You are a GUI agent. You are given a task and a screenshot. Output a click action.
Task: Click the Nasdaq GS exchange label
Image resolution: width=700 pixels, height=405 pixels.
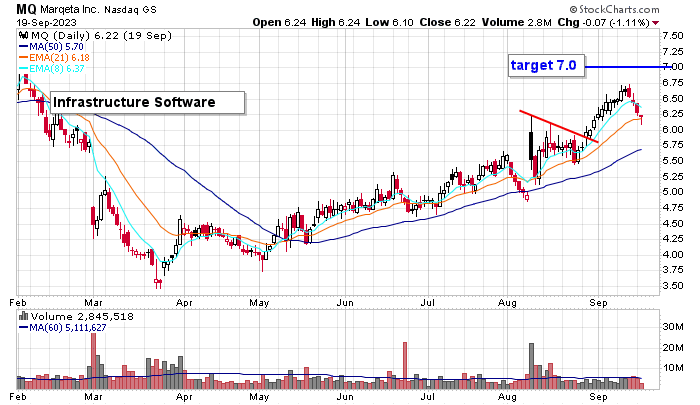click(x=130, y=9)
